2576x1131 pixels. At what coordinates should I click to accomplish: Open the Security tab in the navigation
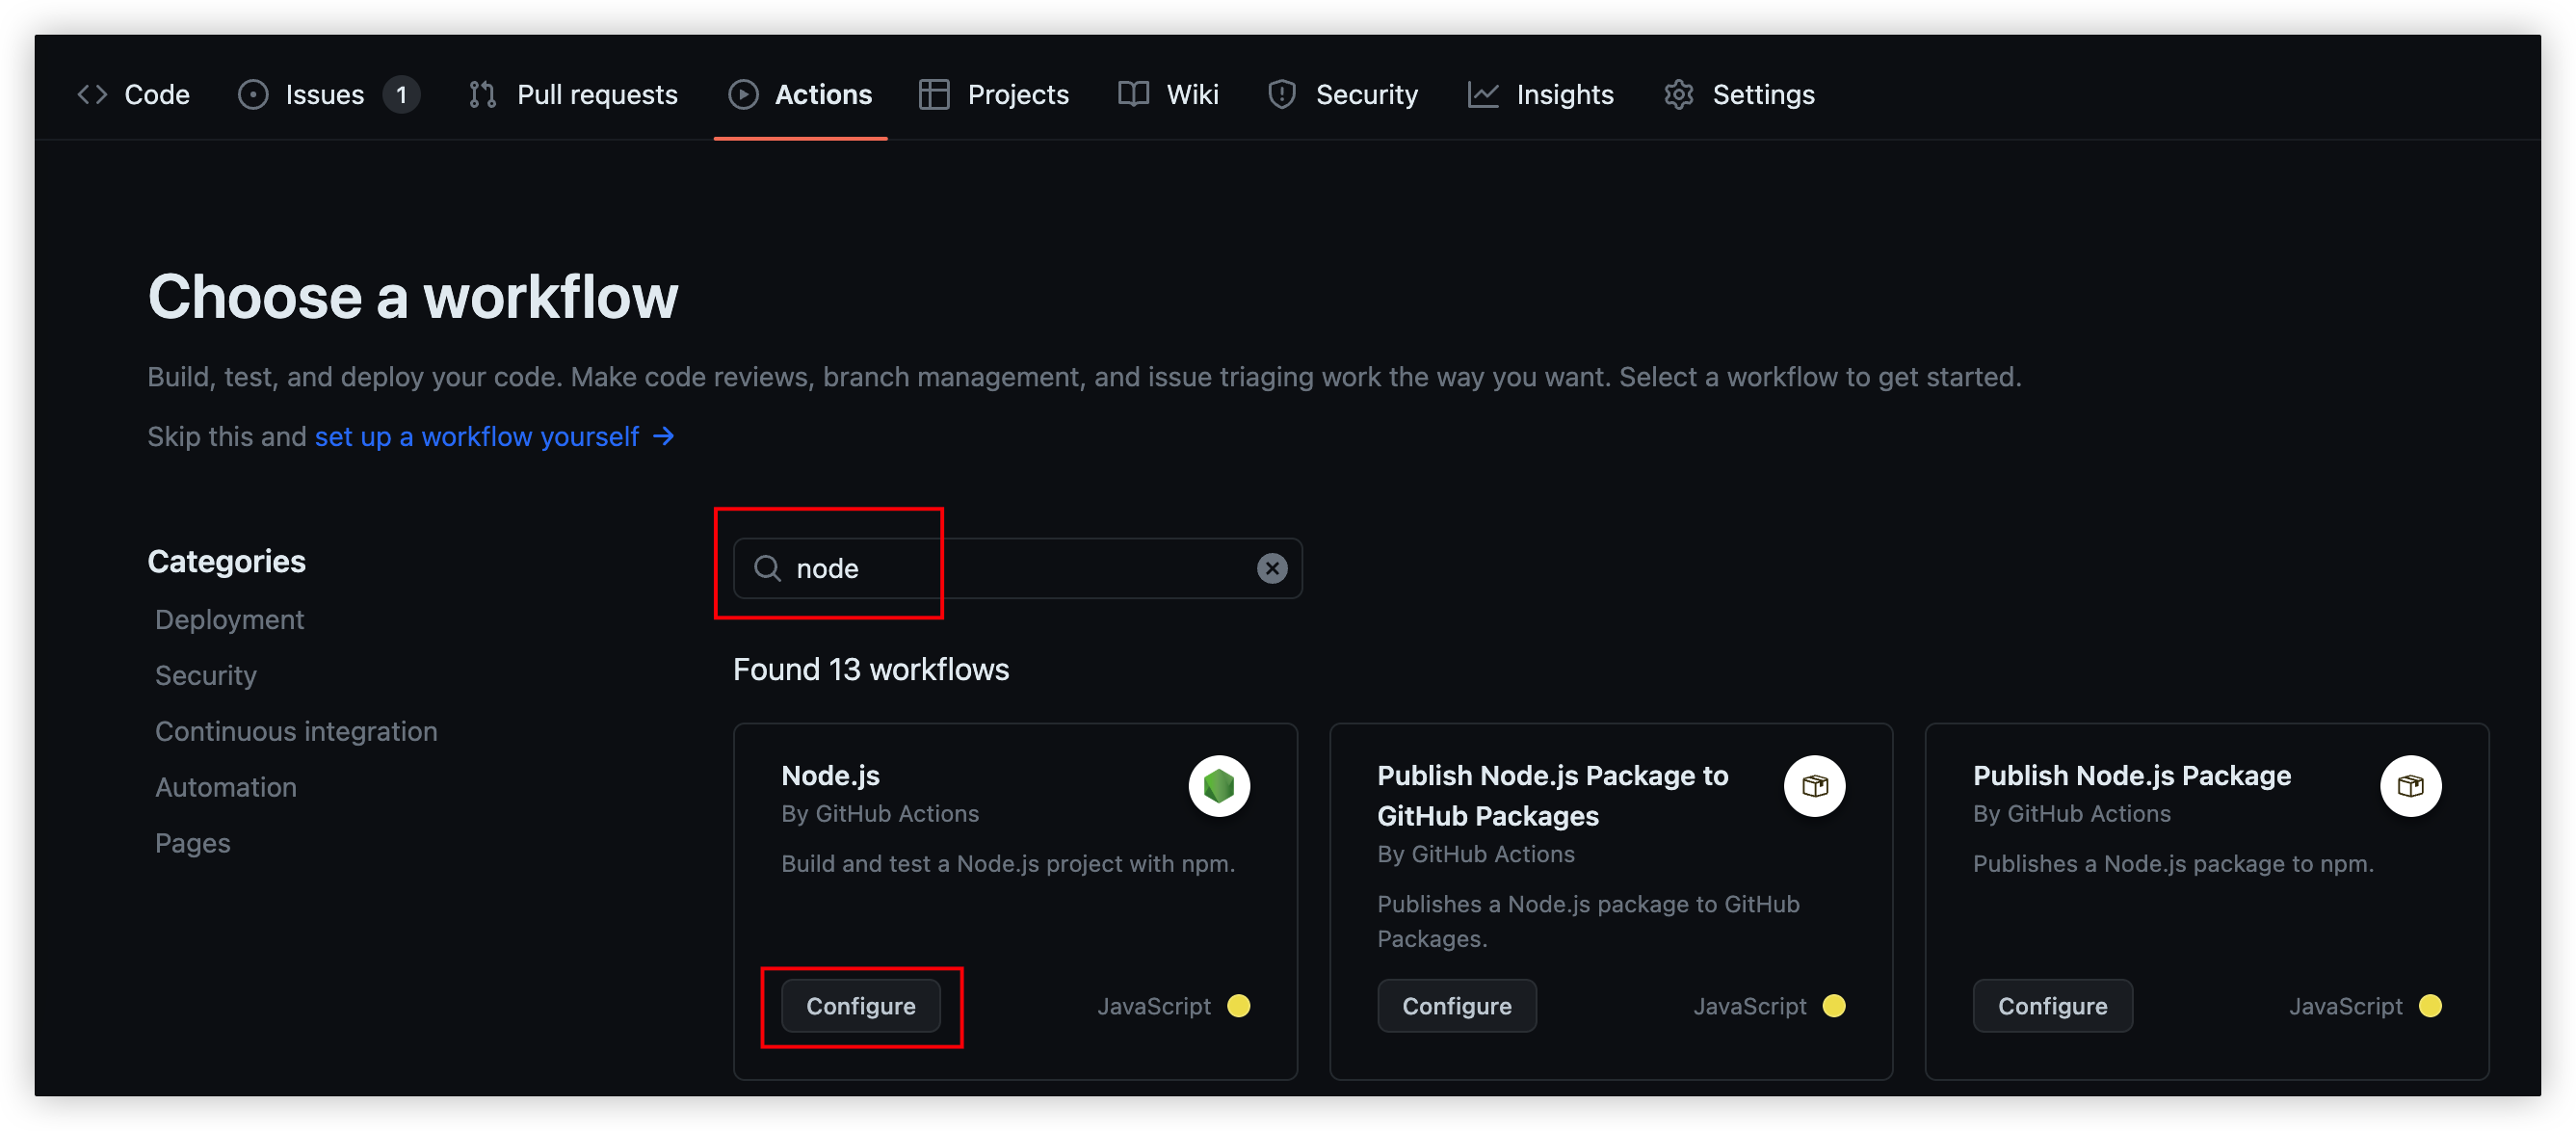[1343, 95]
